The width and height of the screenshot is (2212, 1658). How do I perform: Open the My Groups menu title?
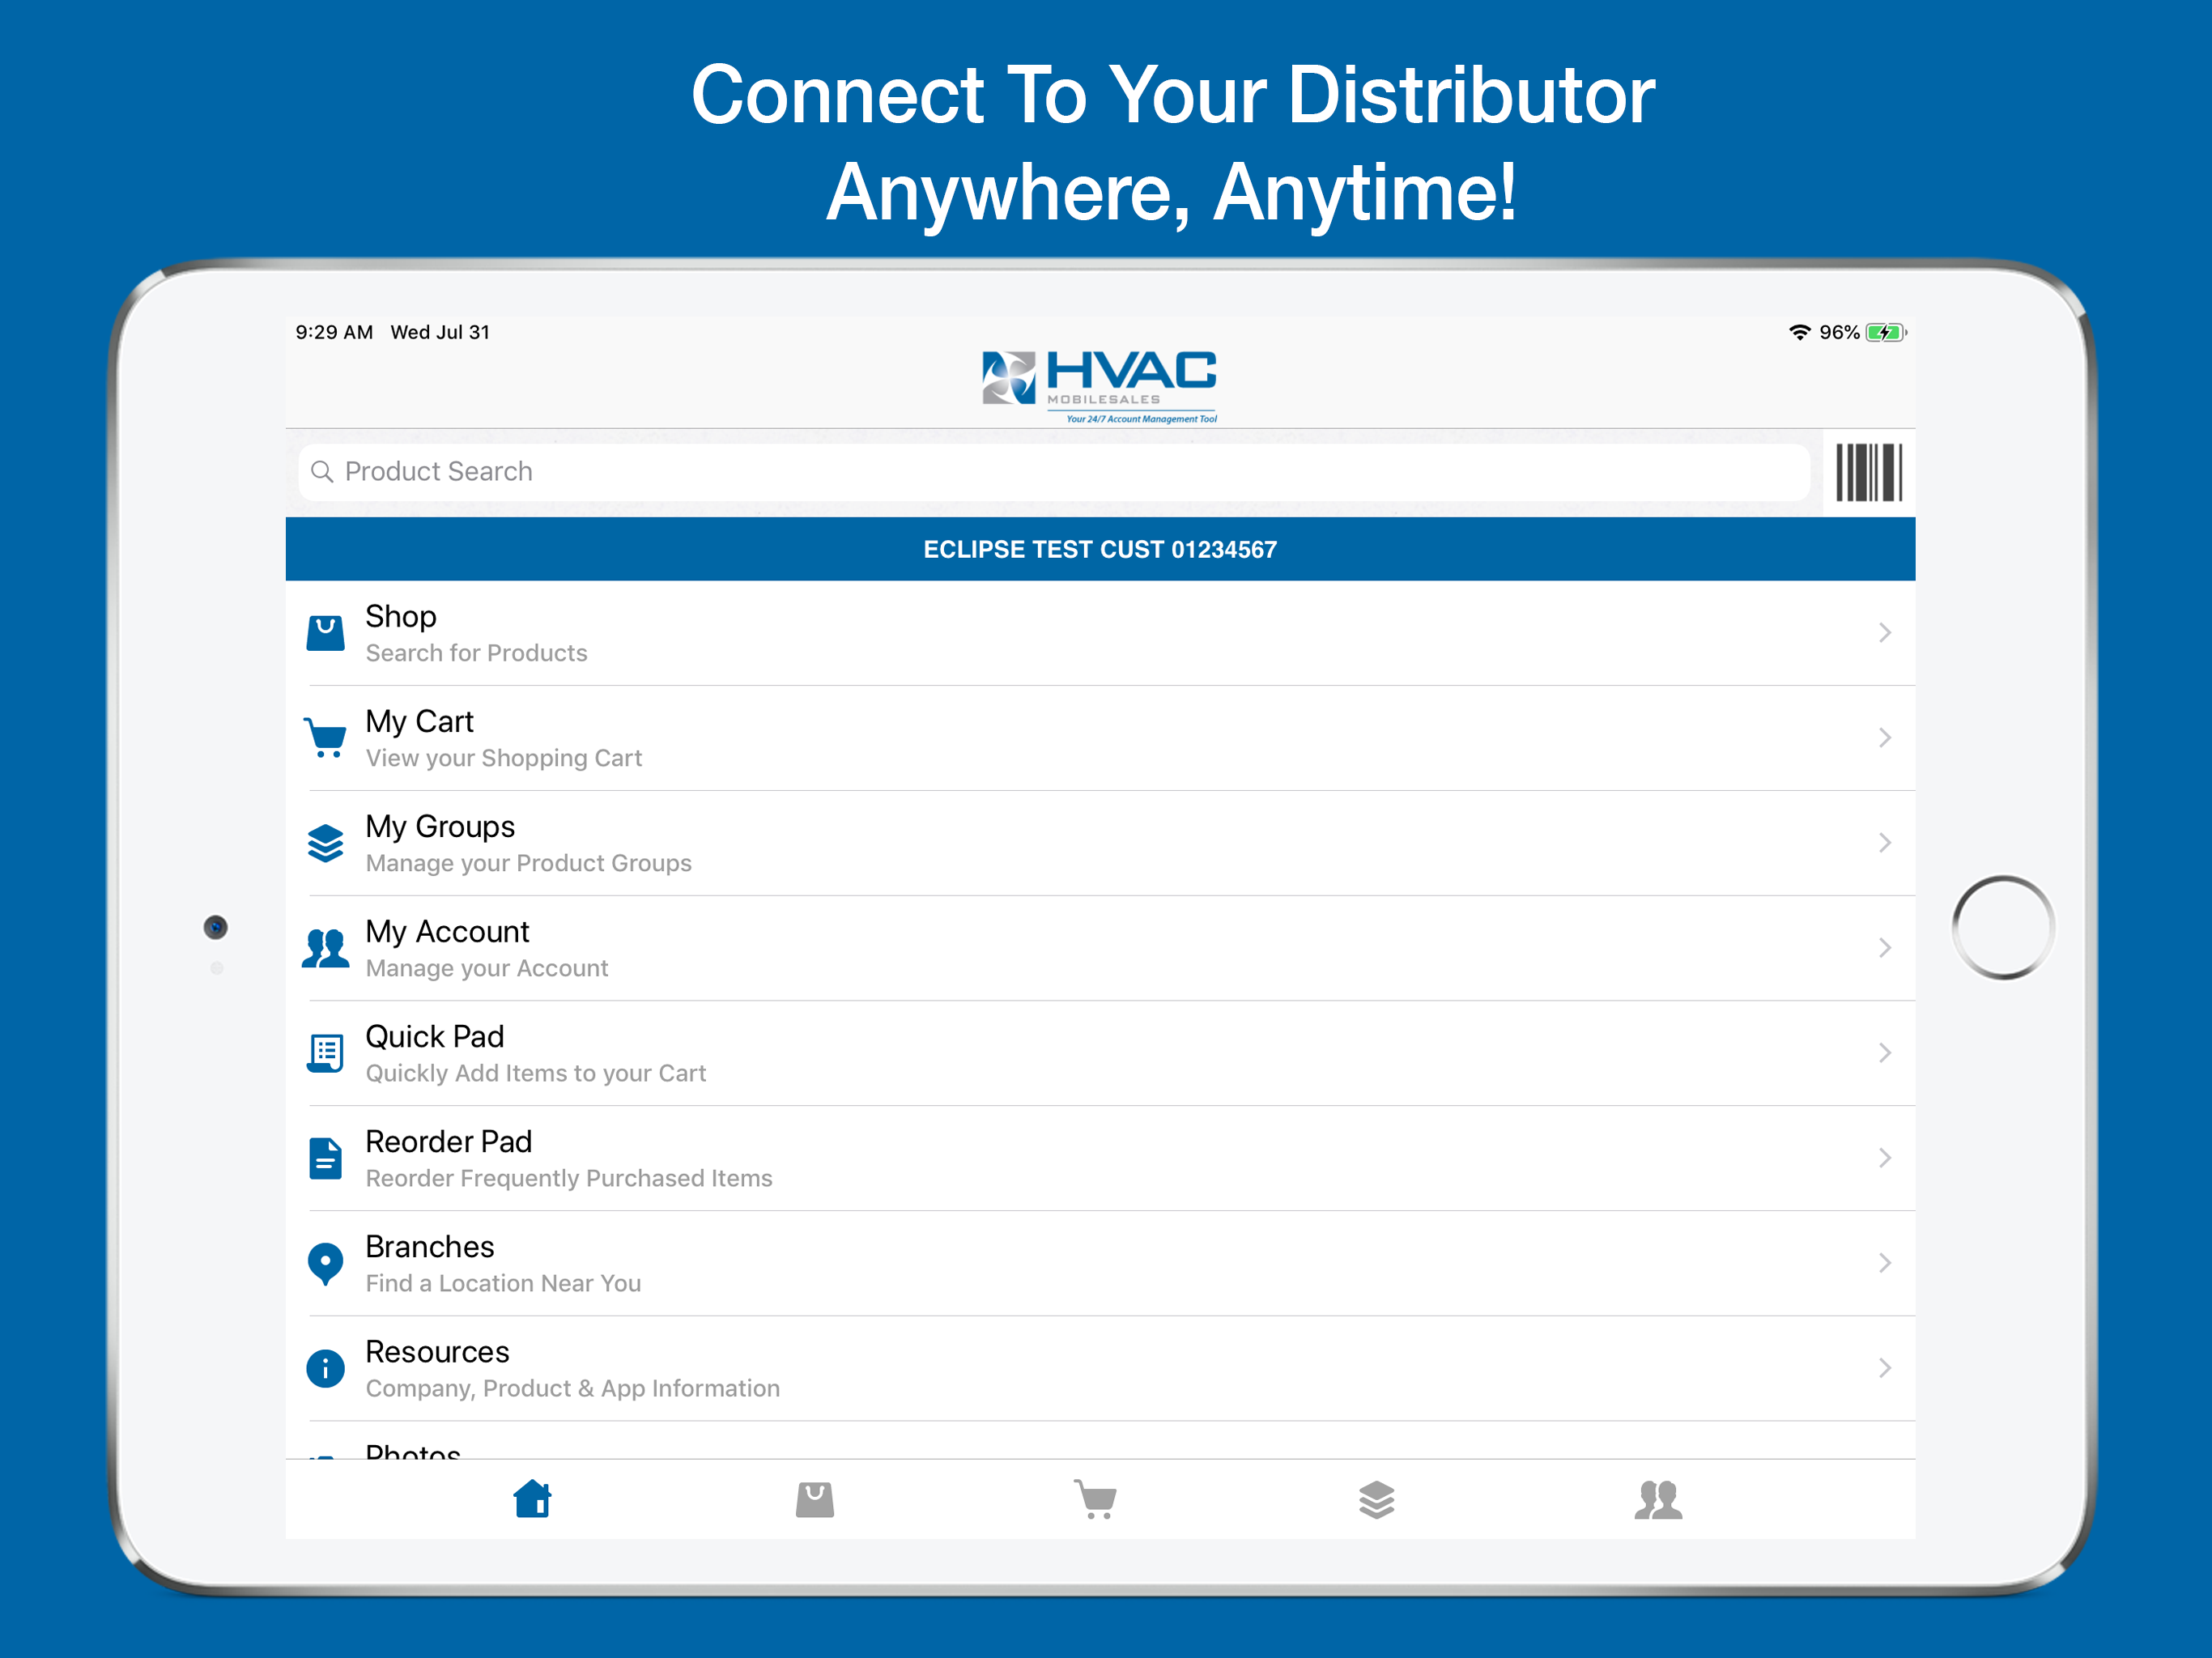pyautogui.click(x=440, y=826)
